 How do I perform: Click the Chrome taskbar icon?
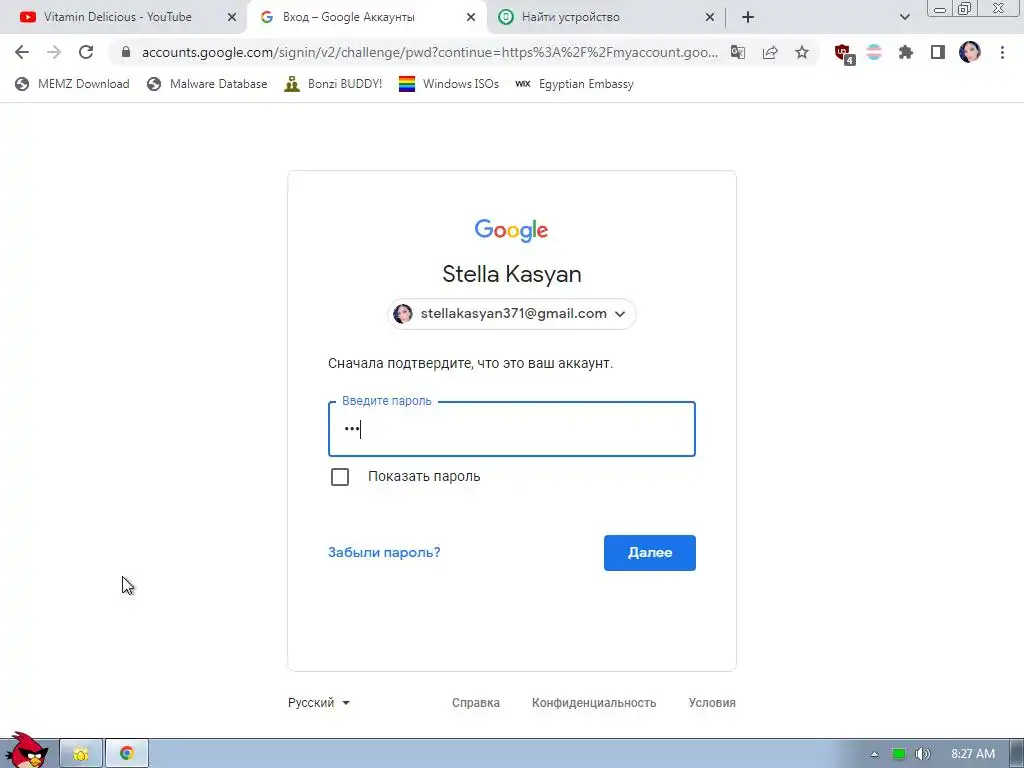pos(127,754)
